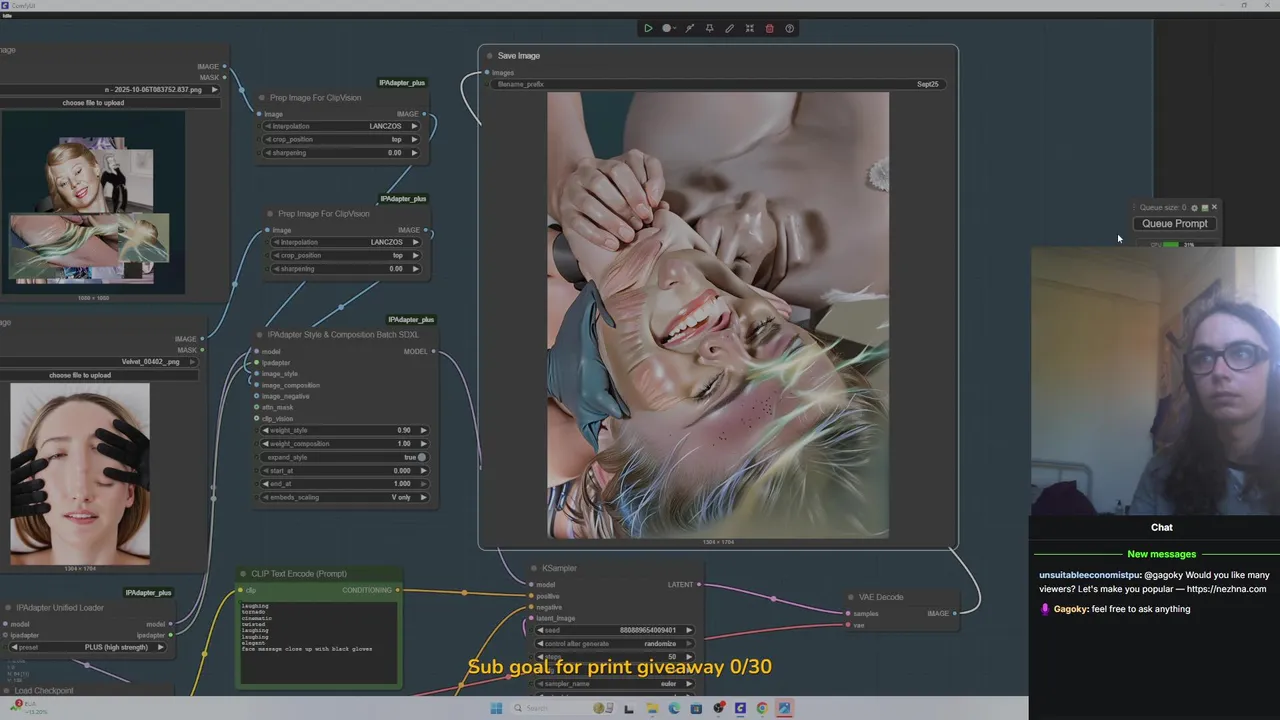The width and height of the screenshot is (1280, 720).
Task: Click the fit-to-view expand icon in toolbar
Action: click(x=749, y=28)
